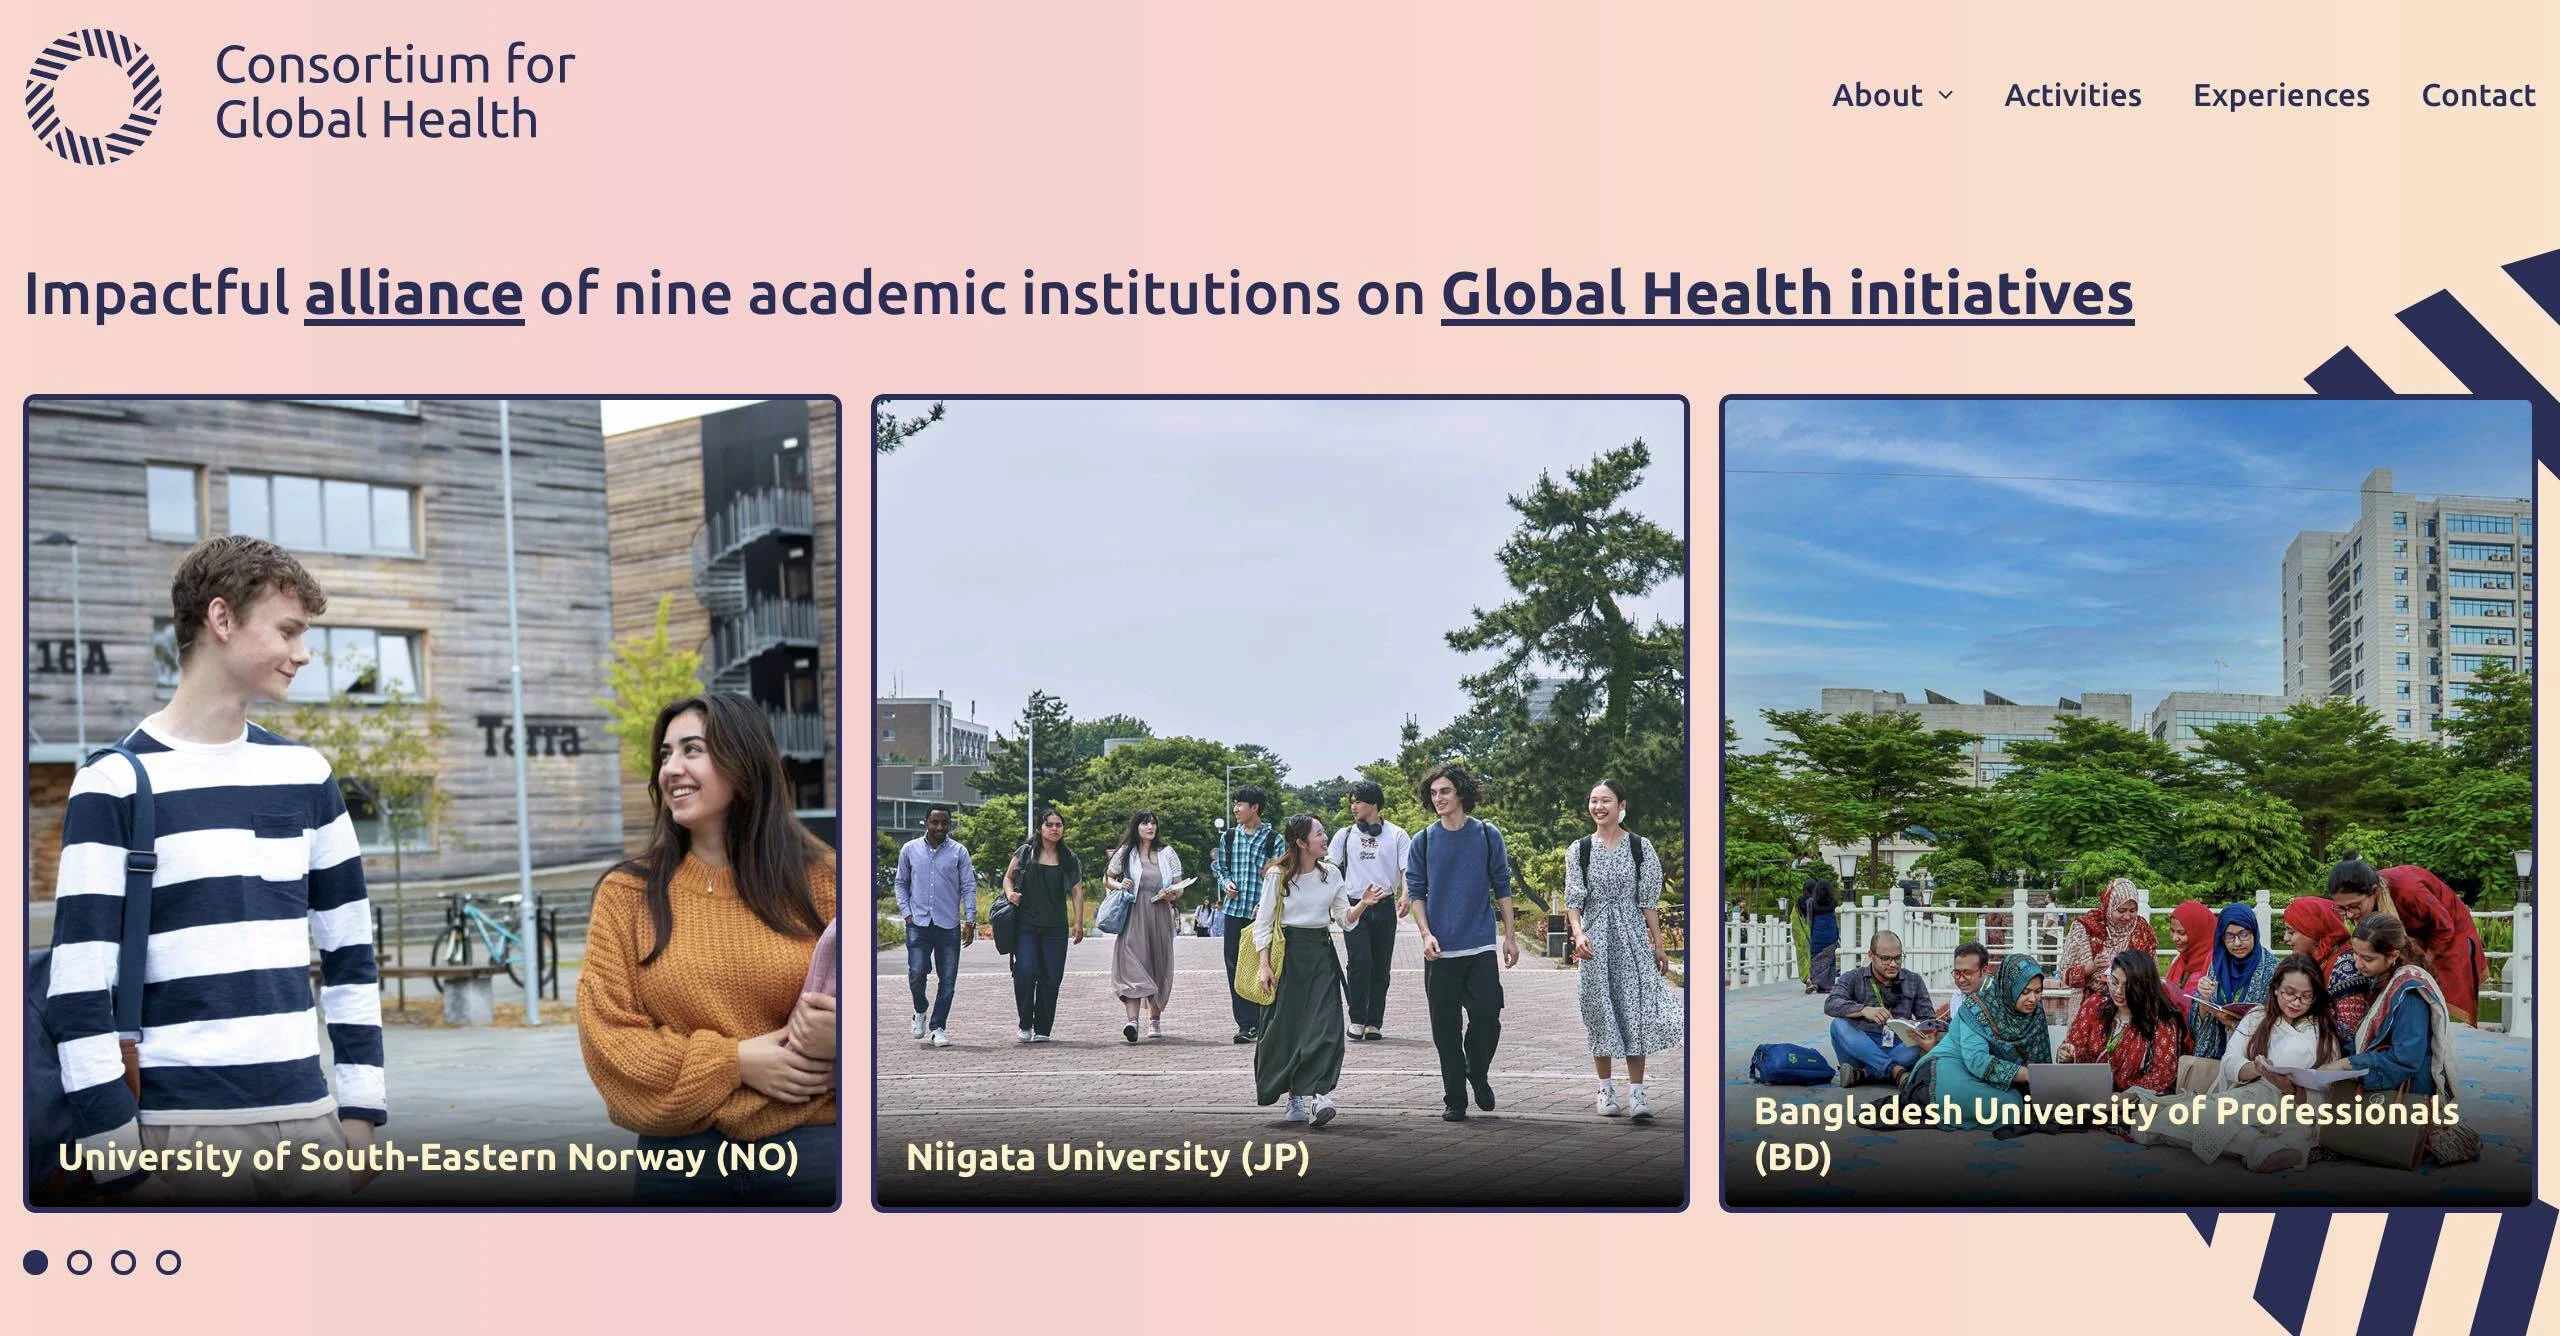Open the Experiences page
Viewport: 2560px width, 1336px height.
coord(2281,95)
